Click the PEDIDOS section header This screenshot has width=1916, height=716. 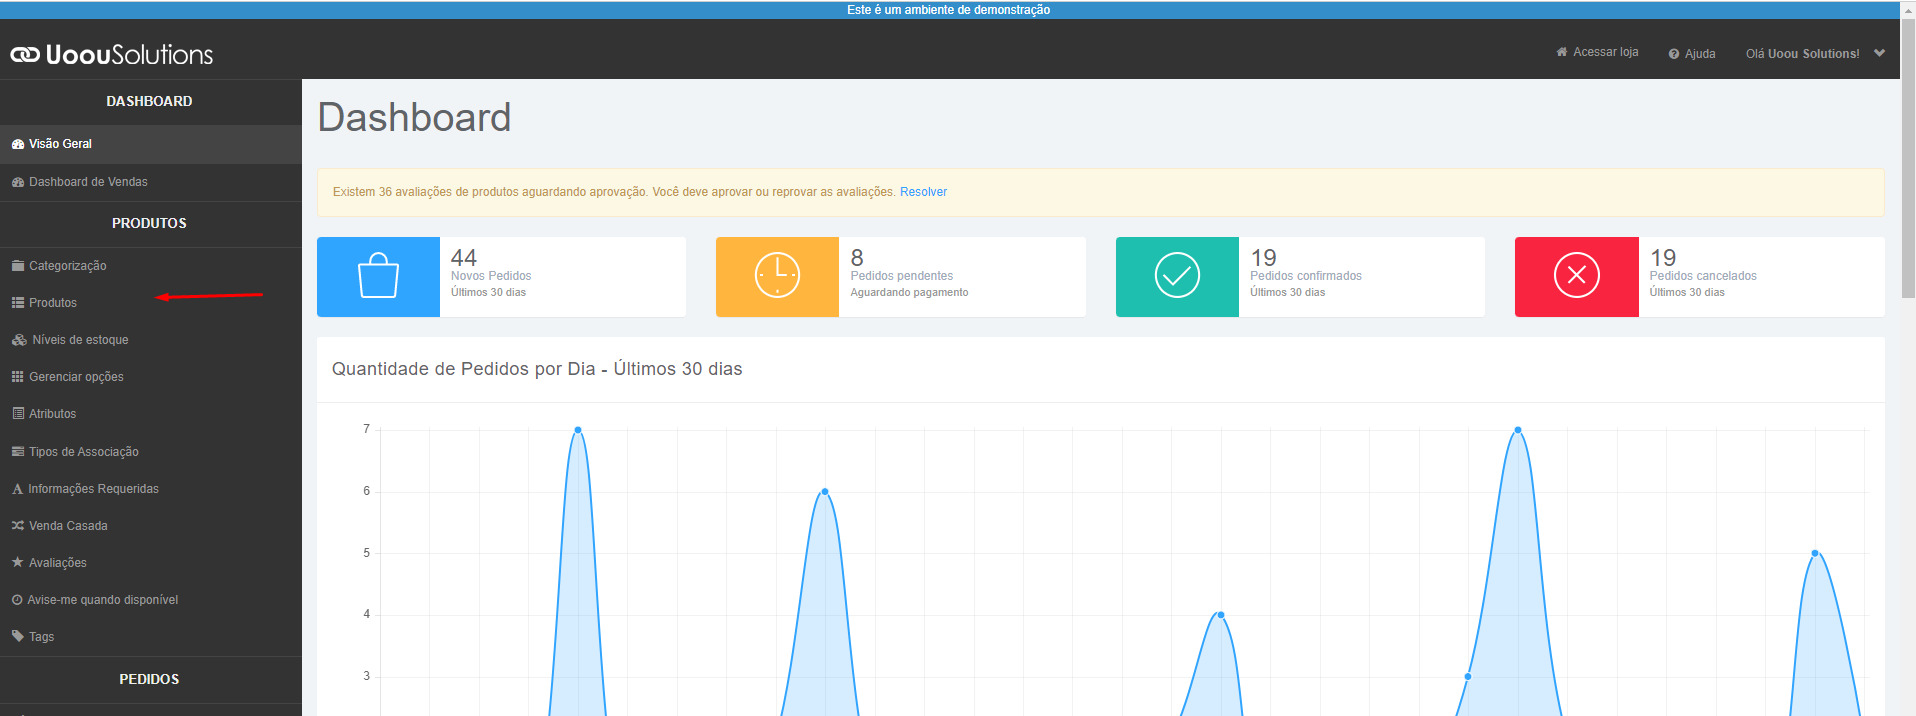[150, 679]
